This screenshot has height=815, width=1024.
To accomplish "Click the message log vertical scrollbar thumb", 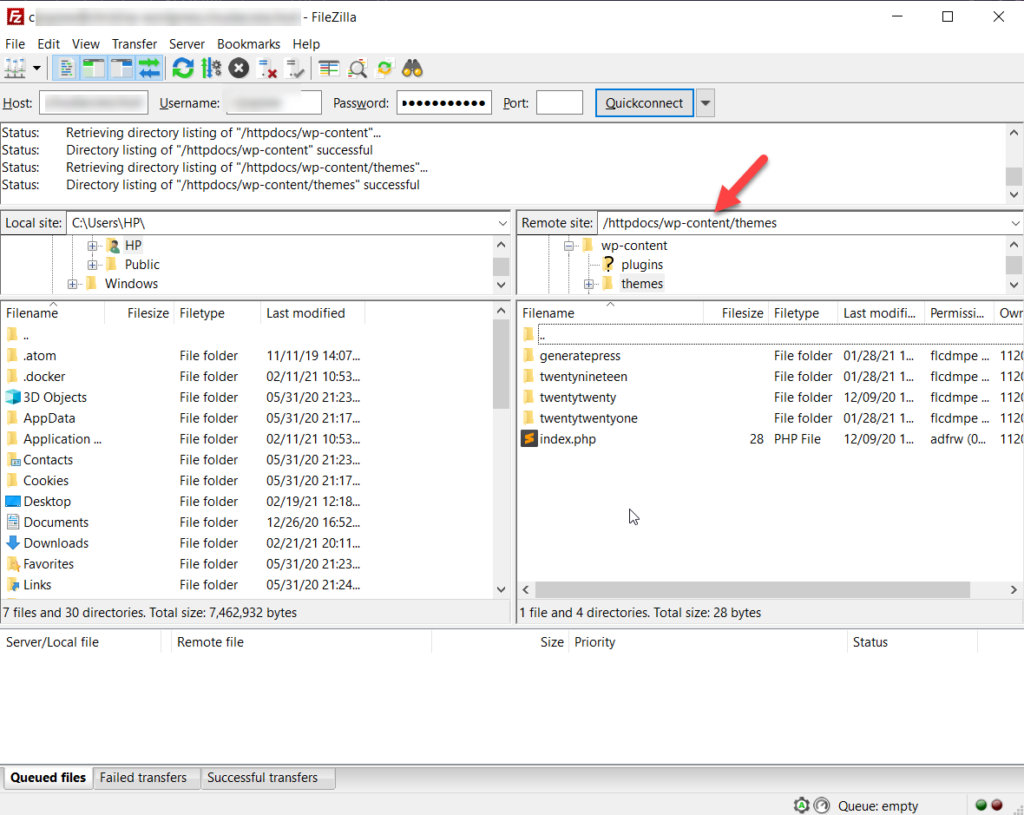I will [1014, 176].
